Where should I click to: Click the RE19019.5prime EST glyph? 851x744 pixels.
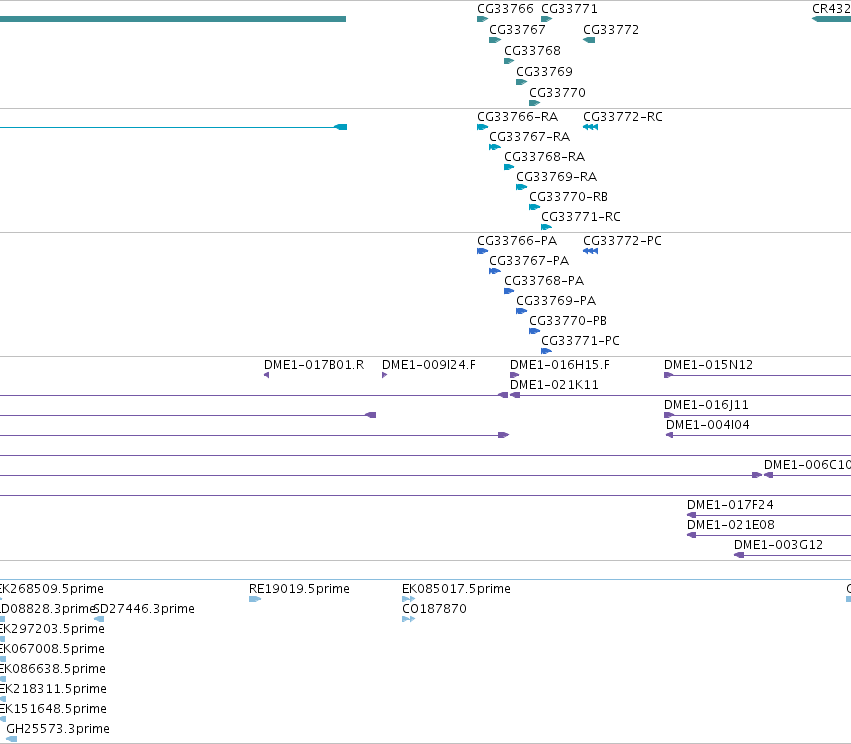coord(255,599)
